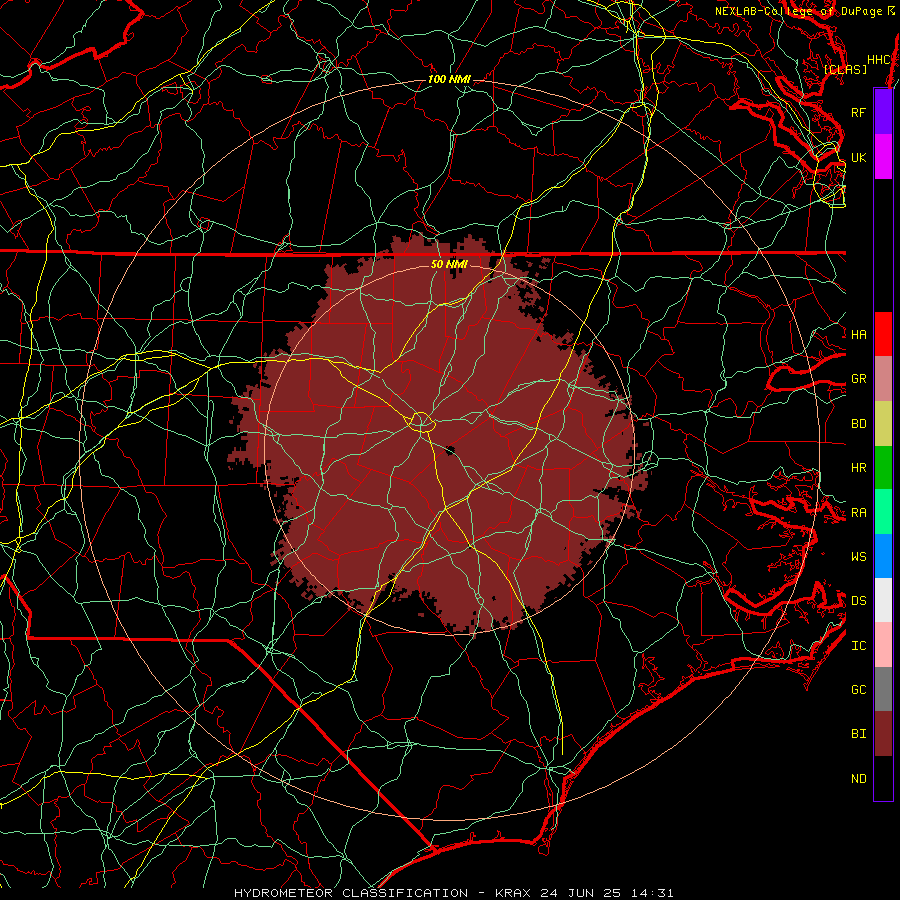Click the HA legend label
This screenshot has width=900, height=900.
pyautogui.click(x=858, y=334)
